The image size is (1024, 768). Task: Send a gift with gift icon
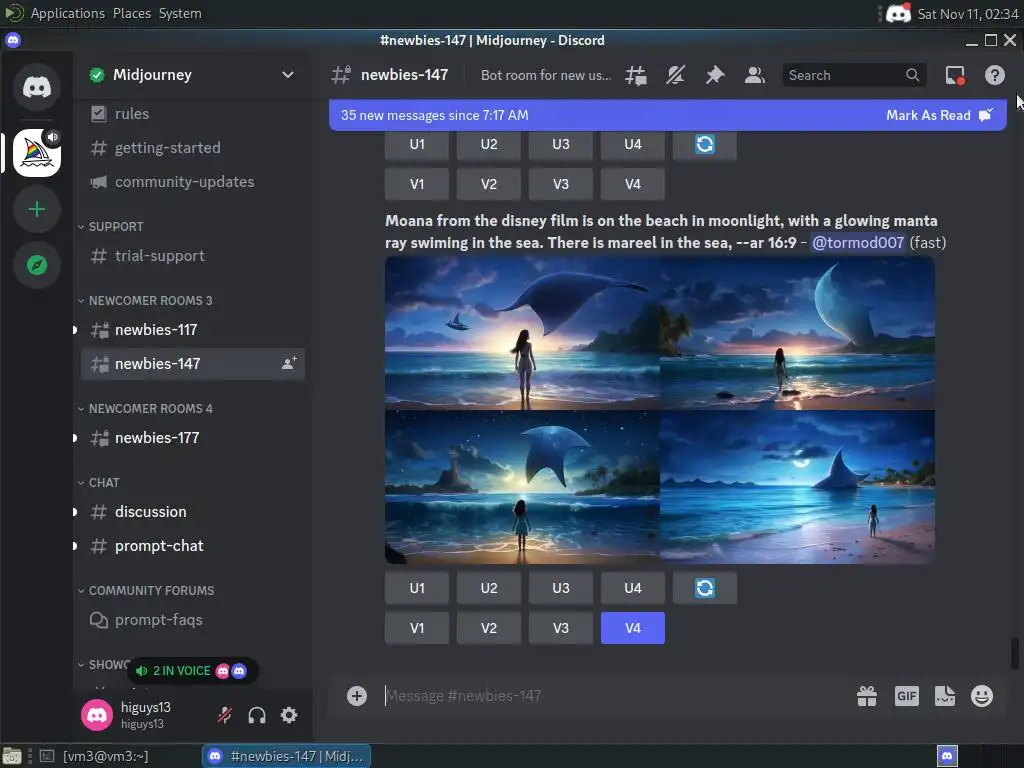867,696
